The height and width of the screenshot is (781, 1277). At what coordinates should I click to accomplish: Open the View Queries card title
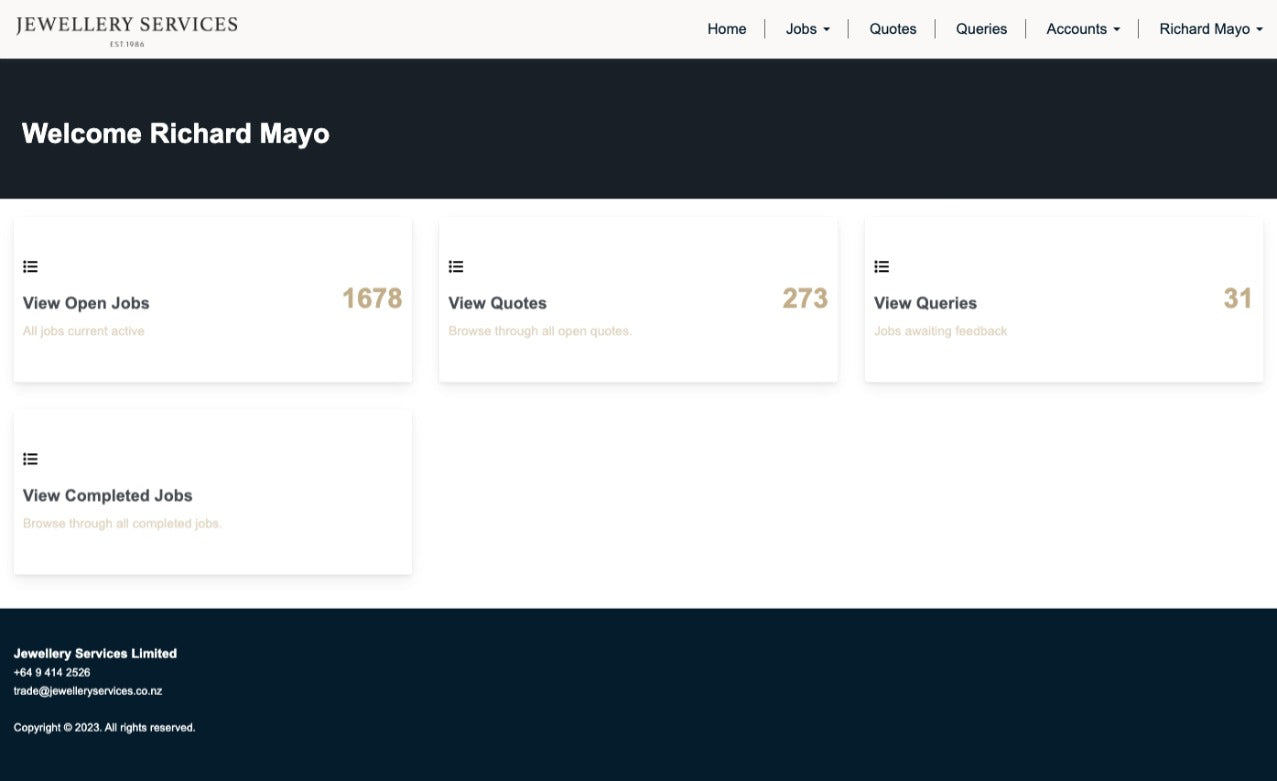click(925, 303)
